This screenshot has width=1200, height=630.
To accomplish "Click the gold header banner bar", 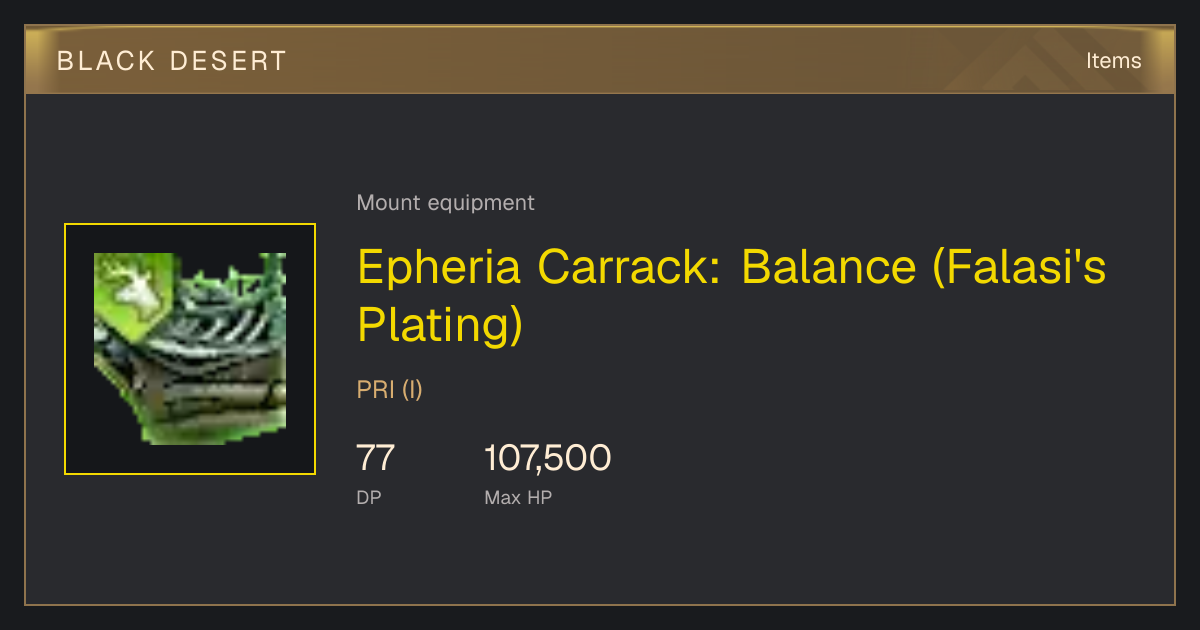I will (600, 60).
